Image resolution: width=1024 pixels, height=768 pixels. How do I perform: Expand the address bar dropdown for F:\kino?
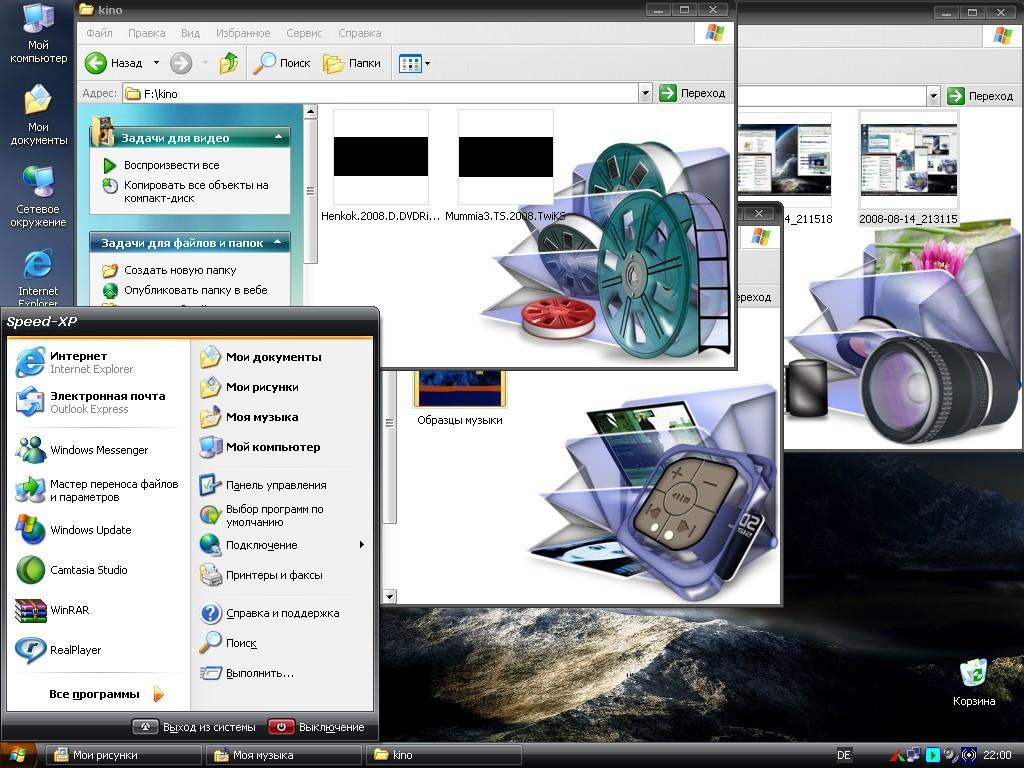coord(645,93)
